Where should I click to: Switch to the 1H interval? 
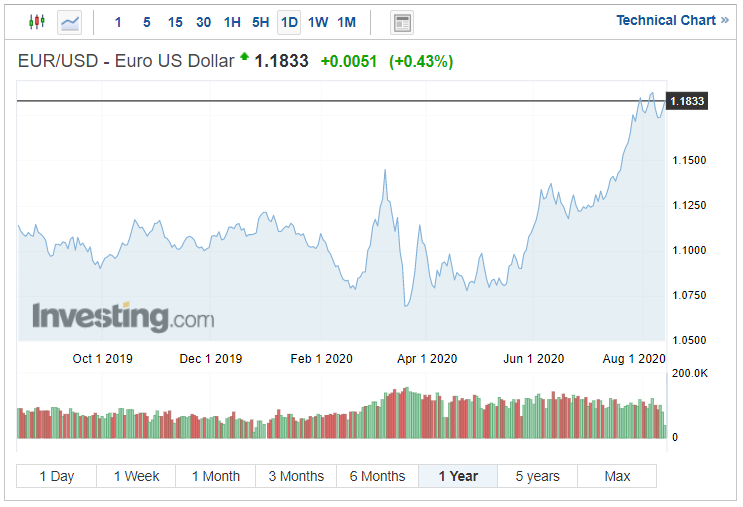coord(232,22)
